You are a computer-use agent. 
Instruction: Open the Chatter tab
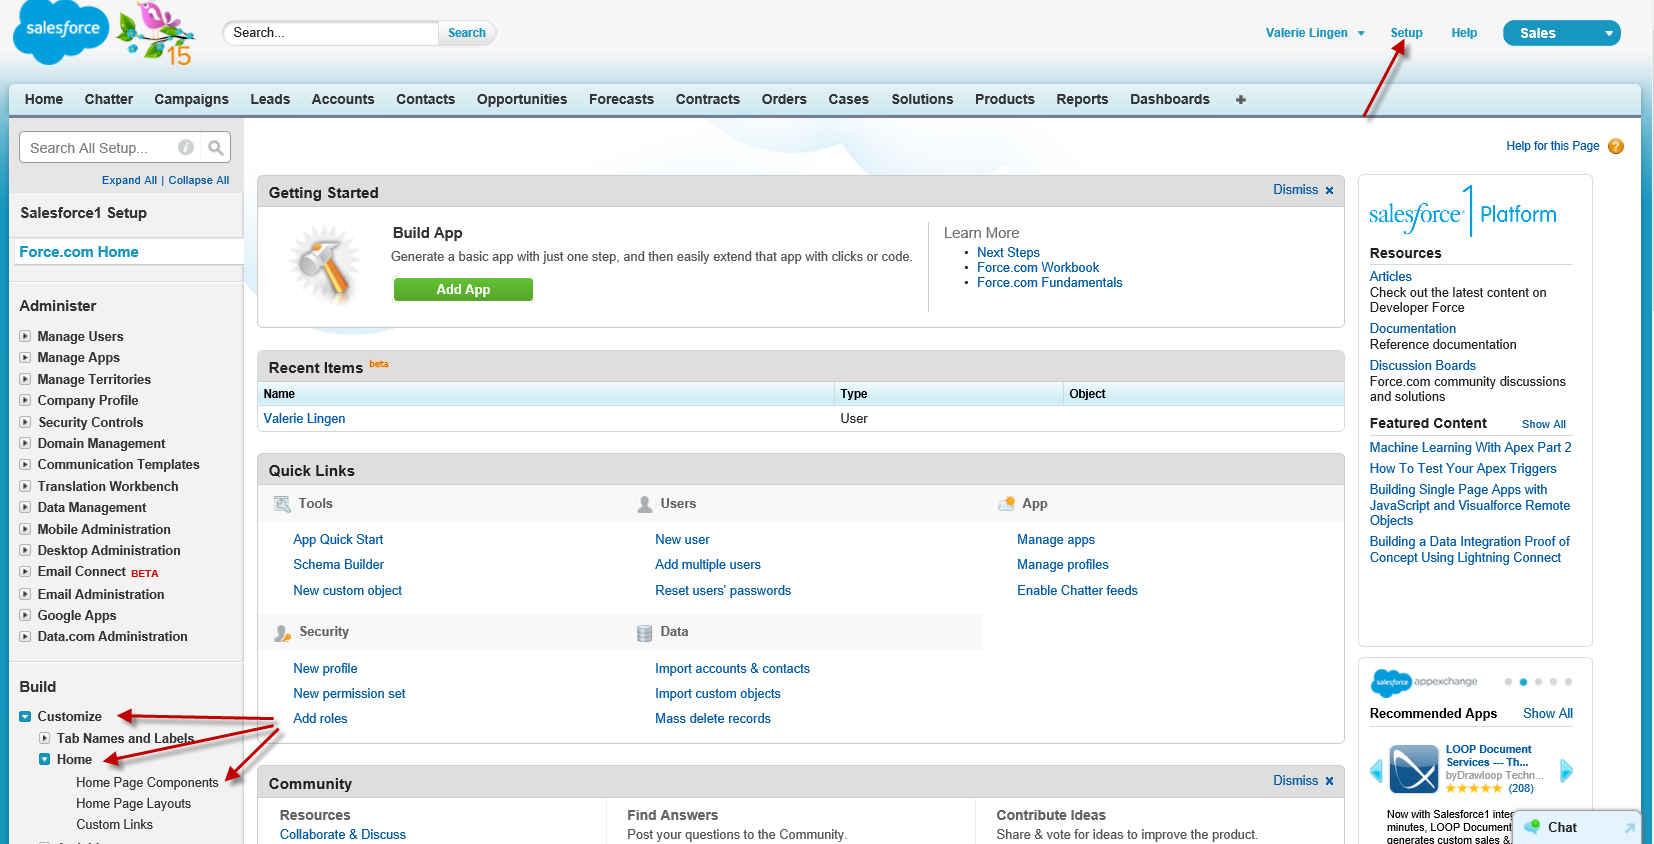coord(109,99)
